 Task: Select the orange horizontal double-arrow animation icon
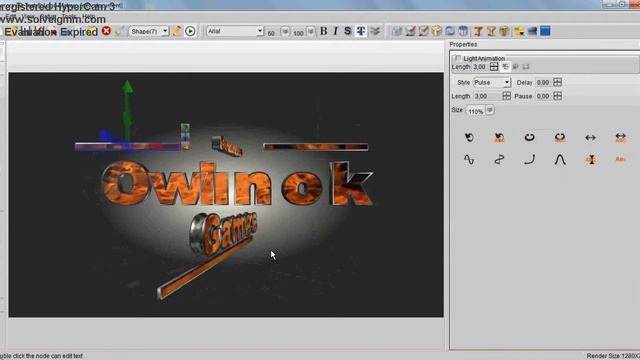coord(620,138)
